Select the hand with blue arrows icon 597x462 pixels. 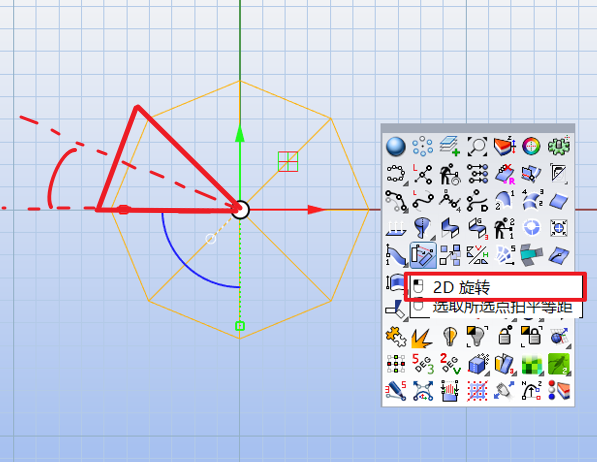pos(504,391)
